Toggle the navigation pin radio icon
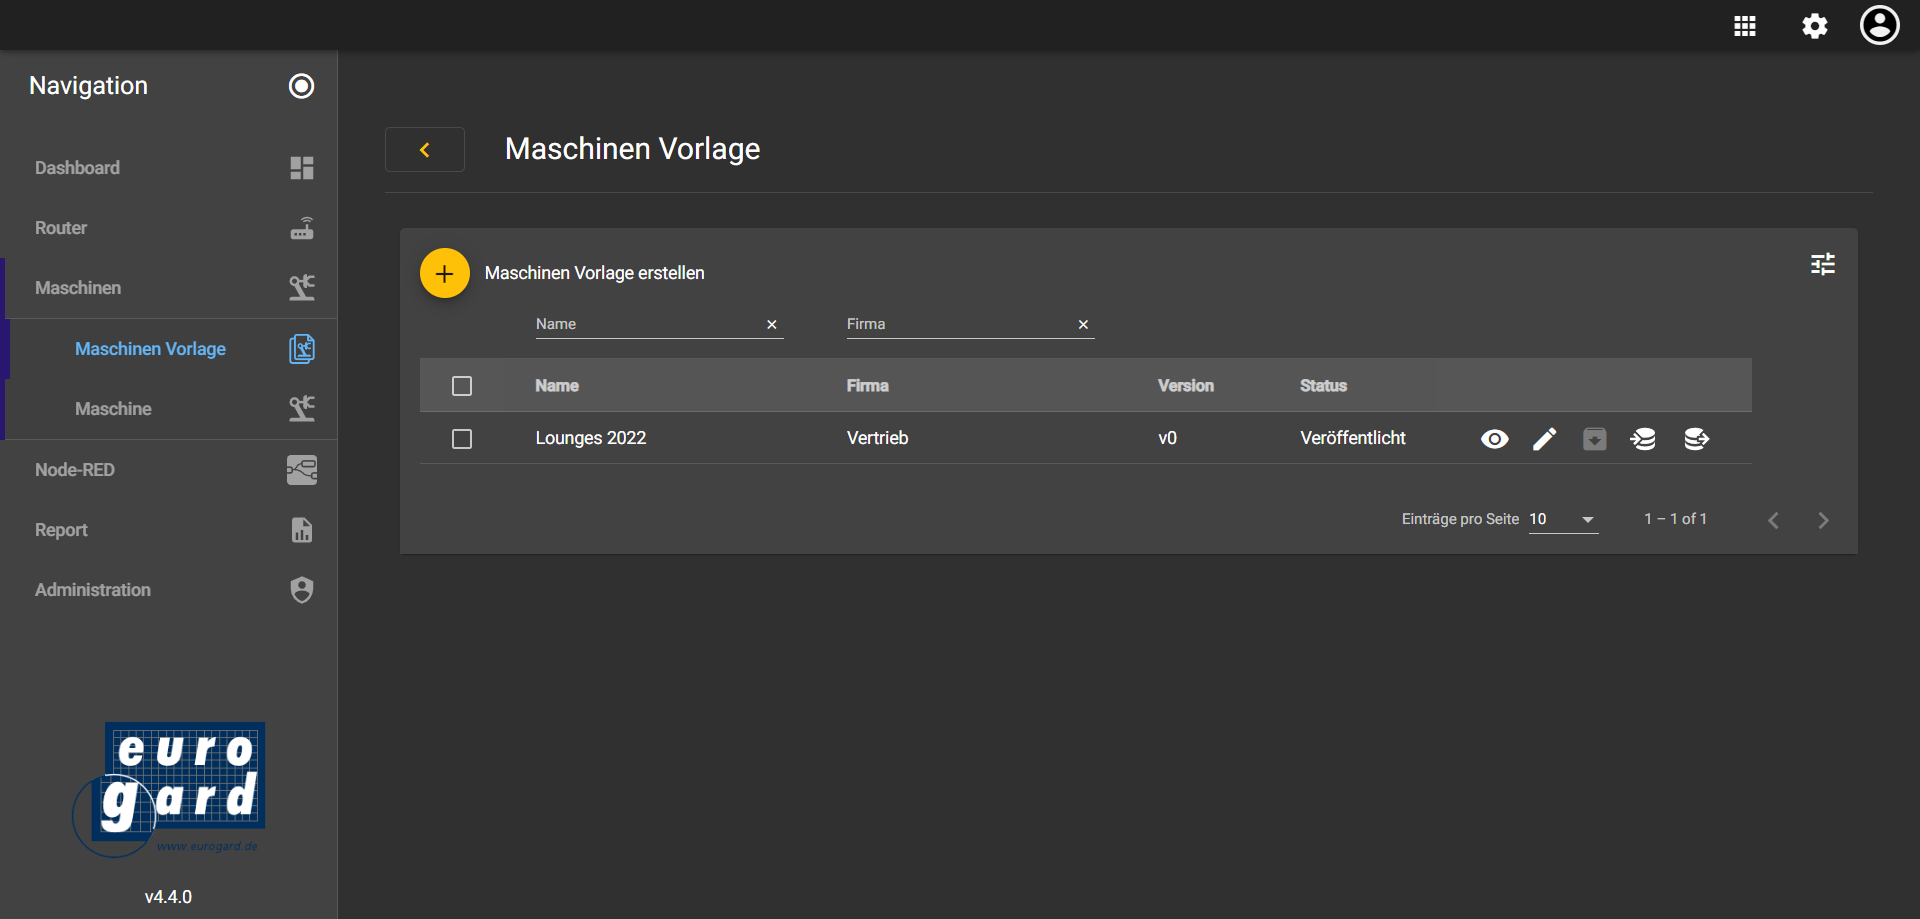Viewport: 1920px width, 919px height. click(301, 86)
